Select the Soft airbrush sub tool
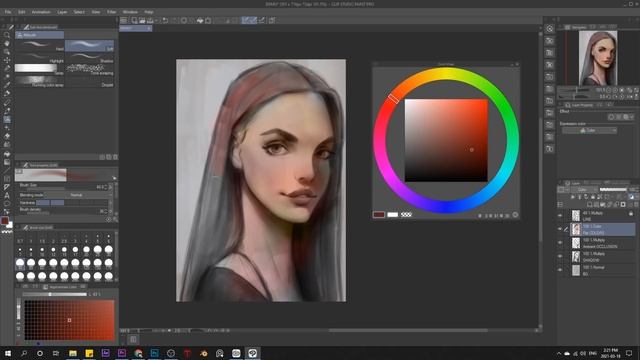 coord(89,45)
